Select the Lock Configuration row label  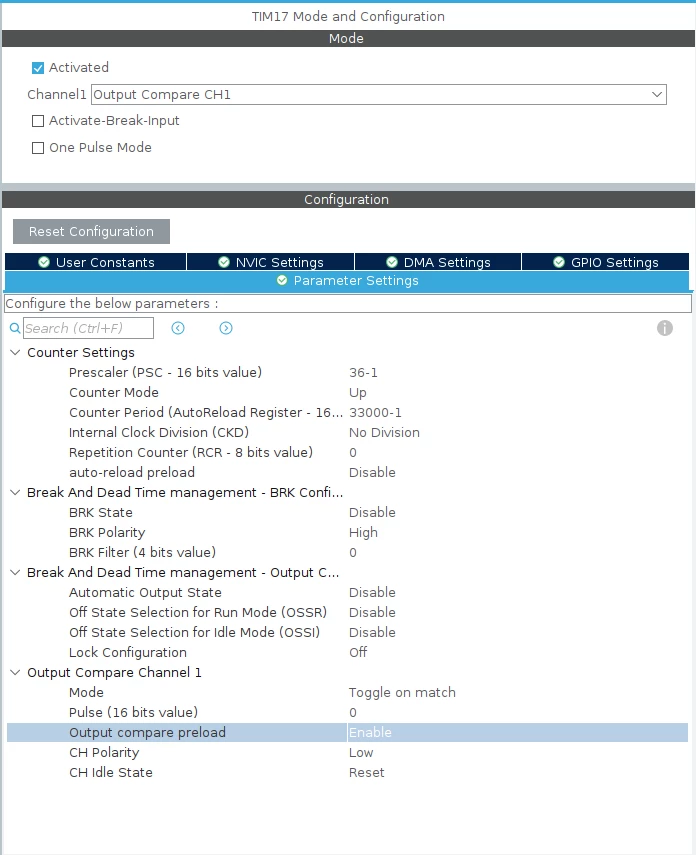pyautogui.click(x=128, y=653)
